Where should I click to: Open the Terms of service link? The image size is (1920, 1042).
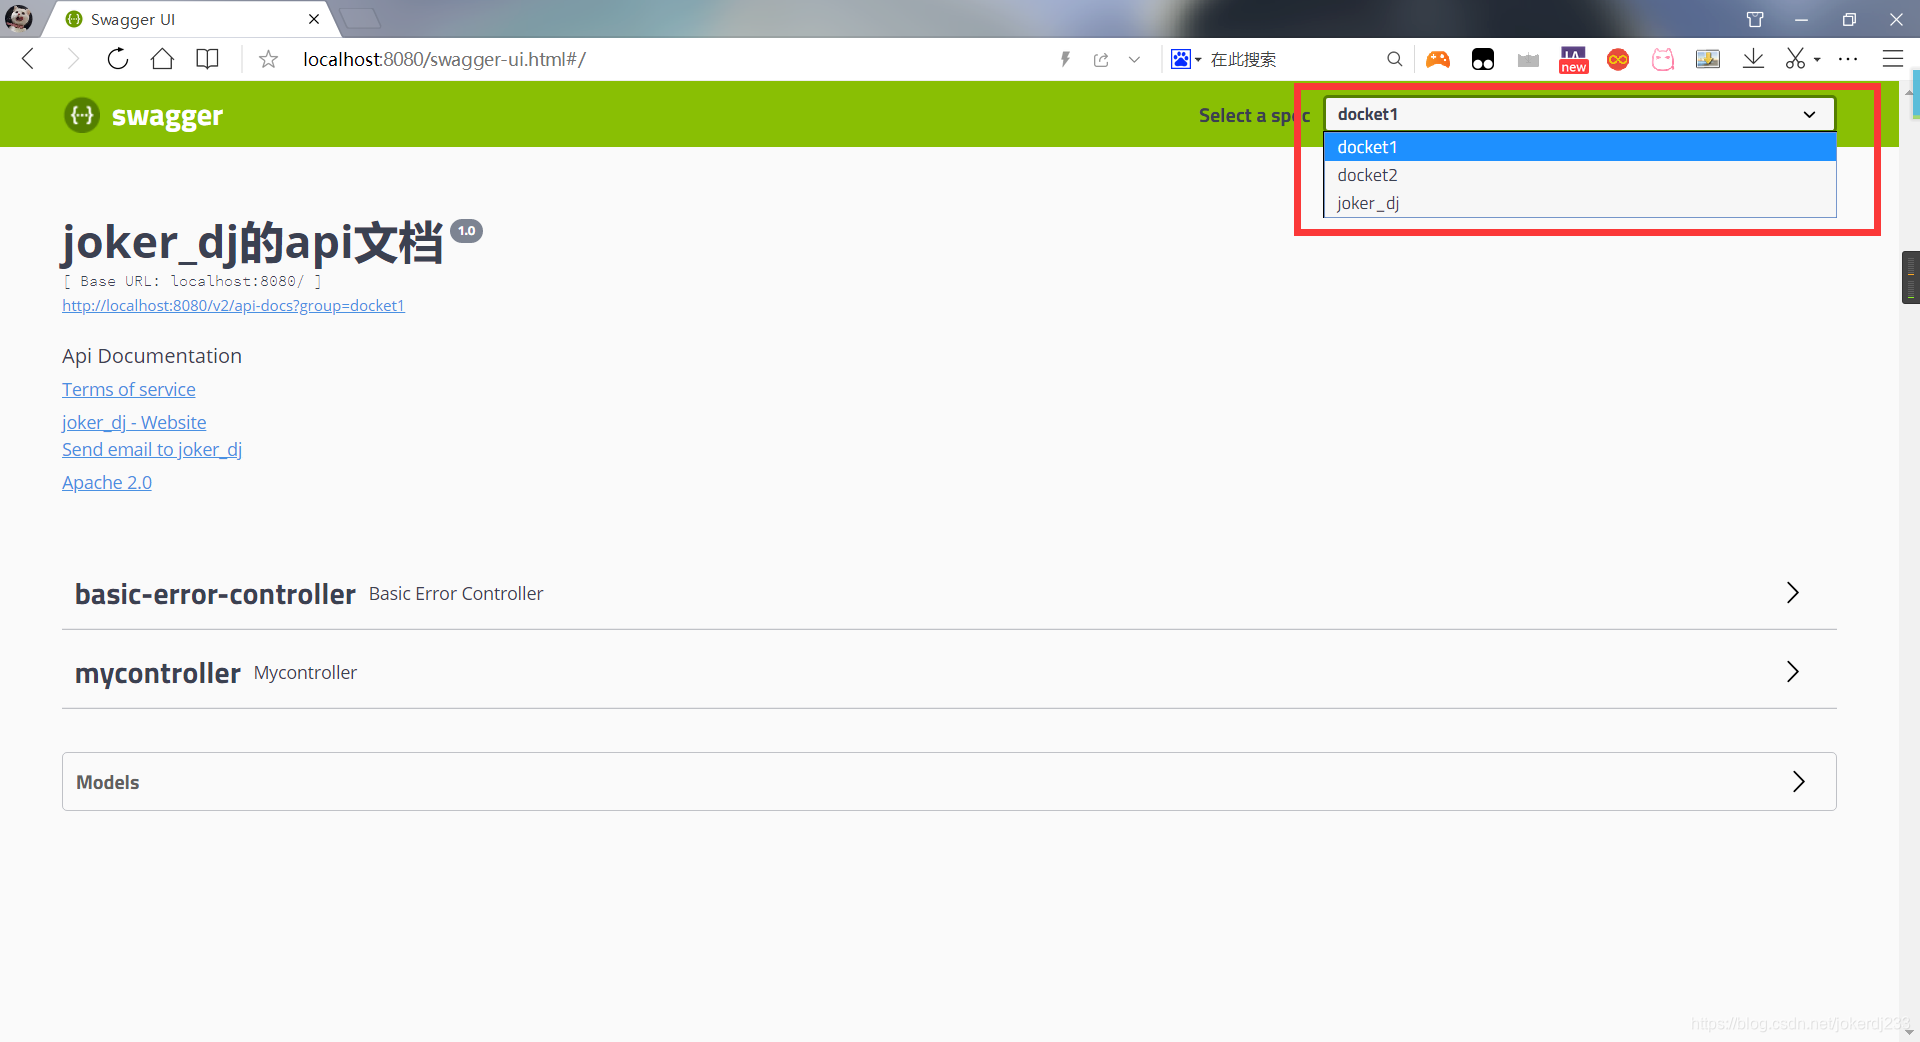[129, 390]
